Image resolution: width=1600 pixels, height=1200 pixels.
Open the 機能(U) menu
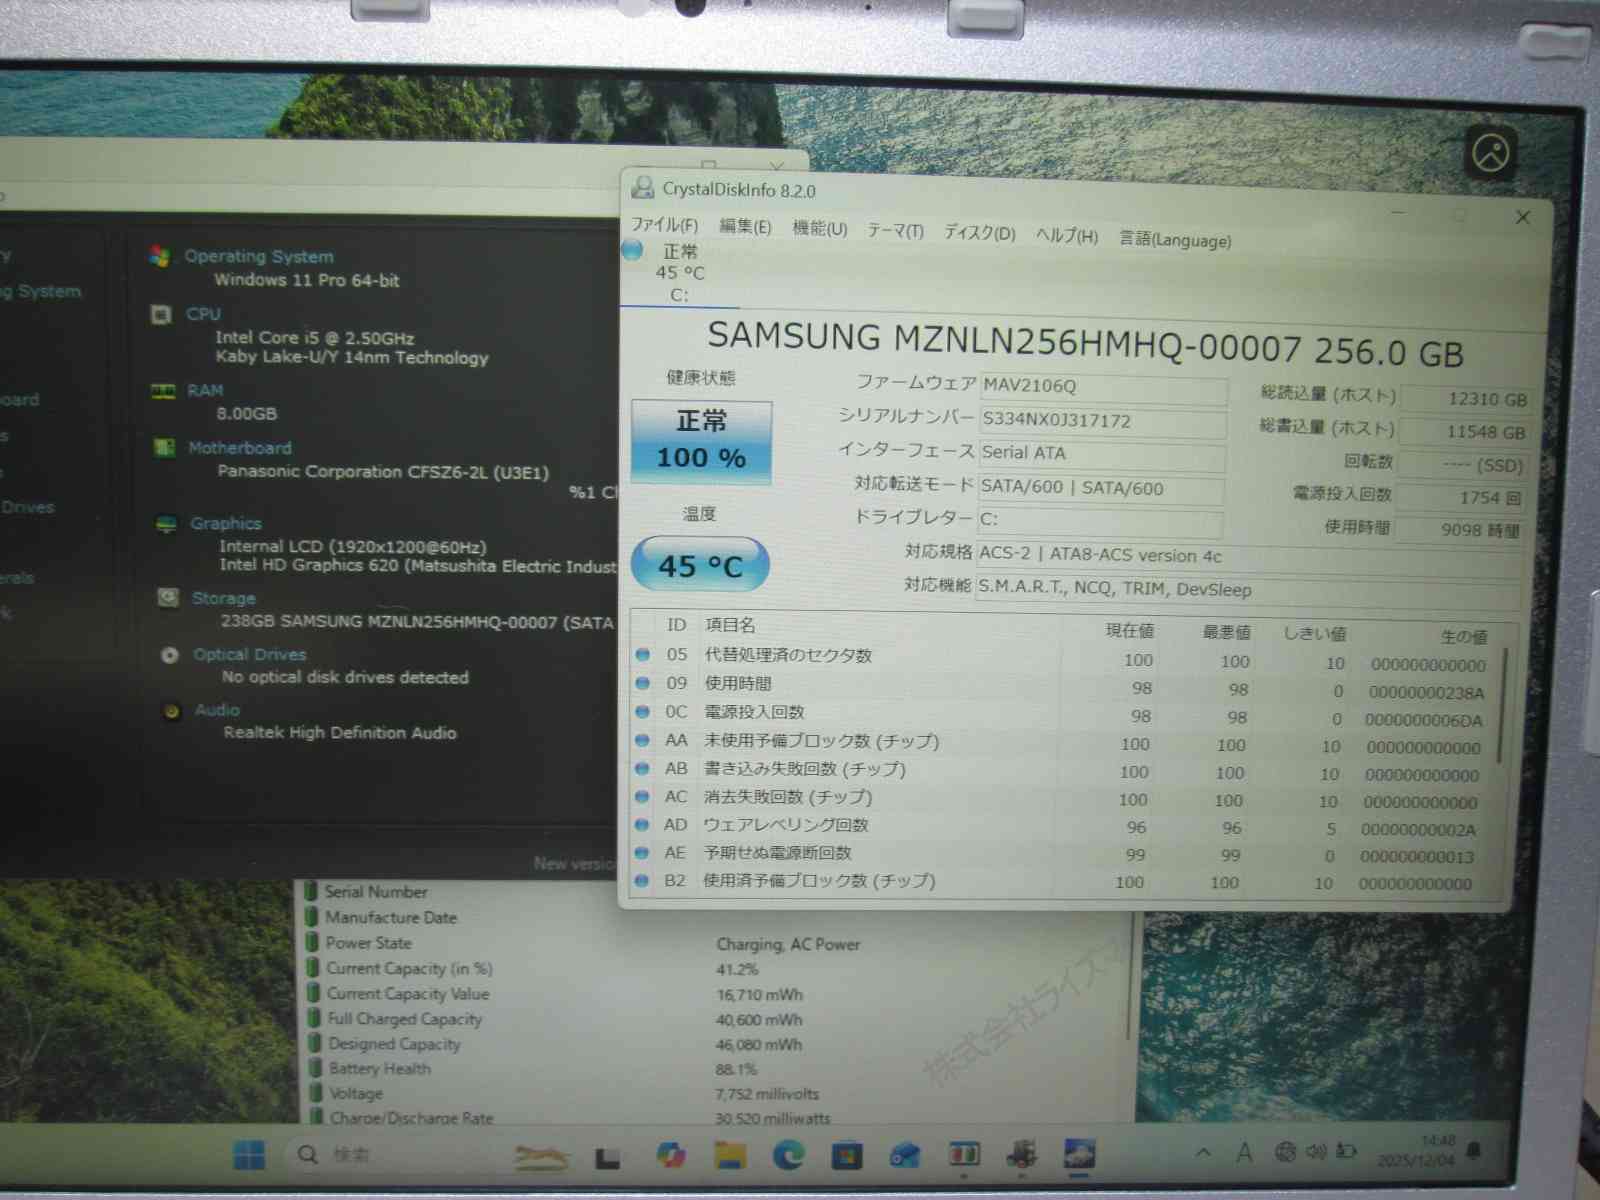tap(819, 229)
